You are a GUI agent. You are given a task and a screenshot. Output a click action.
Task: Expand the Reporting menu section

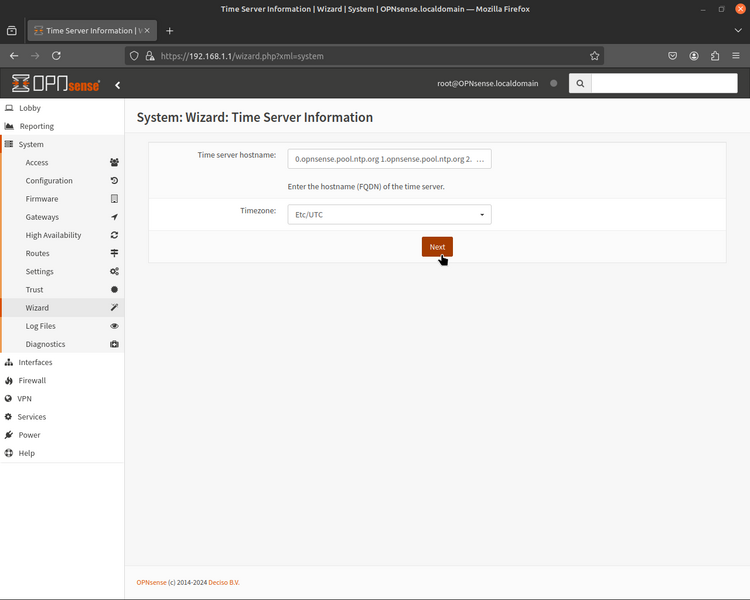pyautogui.click(x=62, y=126)
